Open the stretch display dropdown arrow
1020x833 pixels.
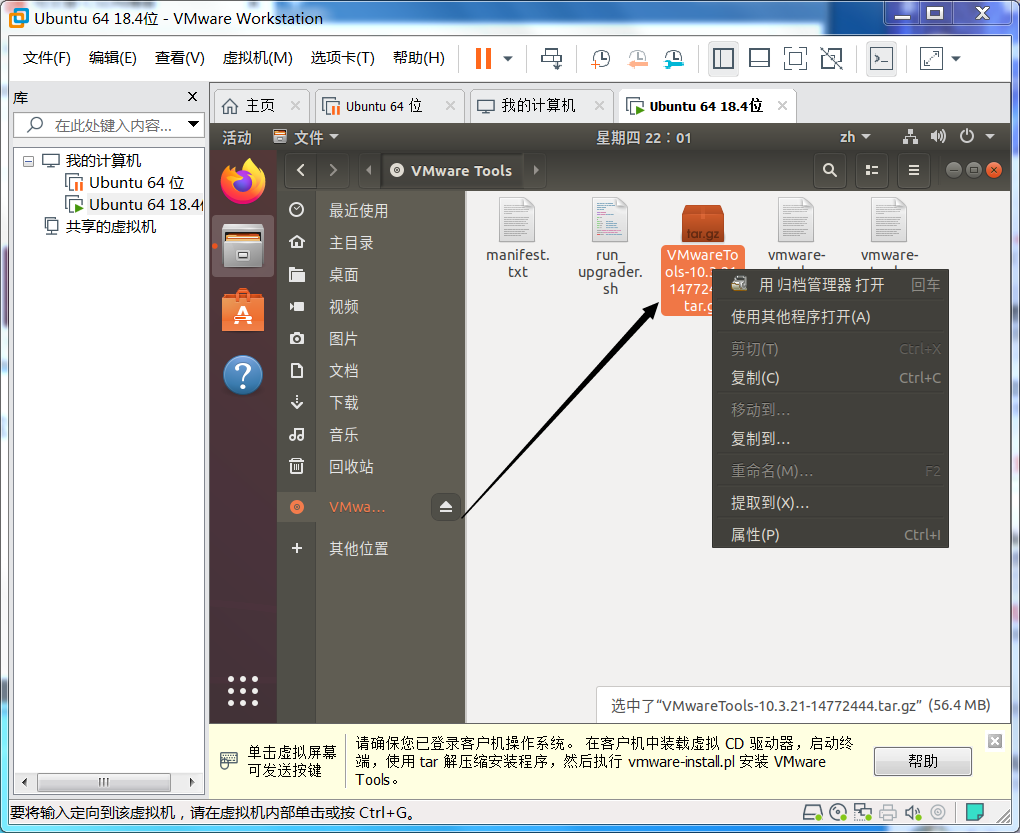[956, 59]
